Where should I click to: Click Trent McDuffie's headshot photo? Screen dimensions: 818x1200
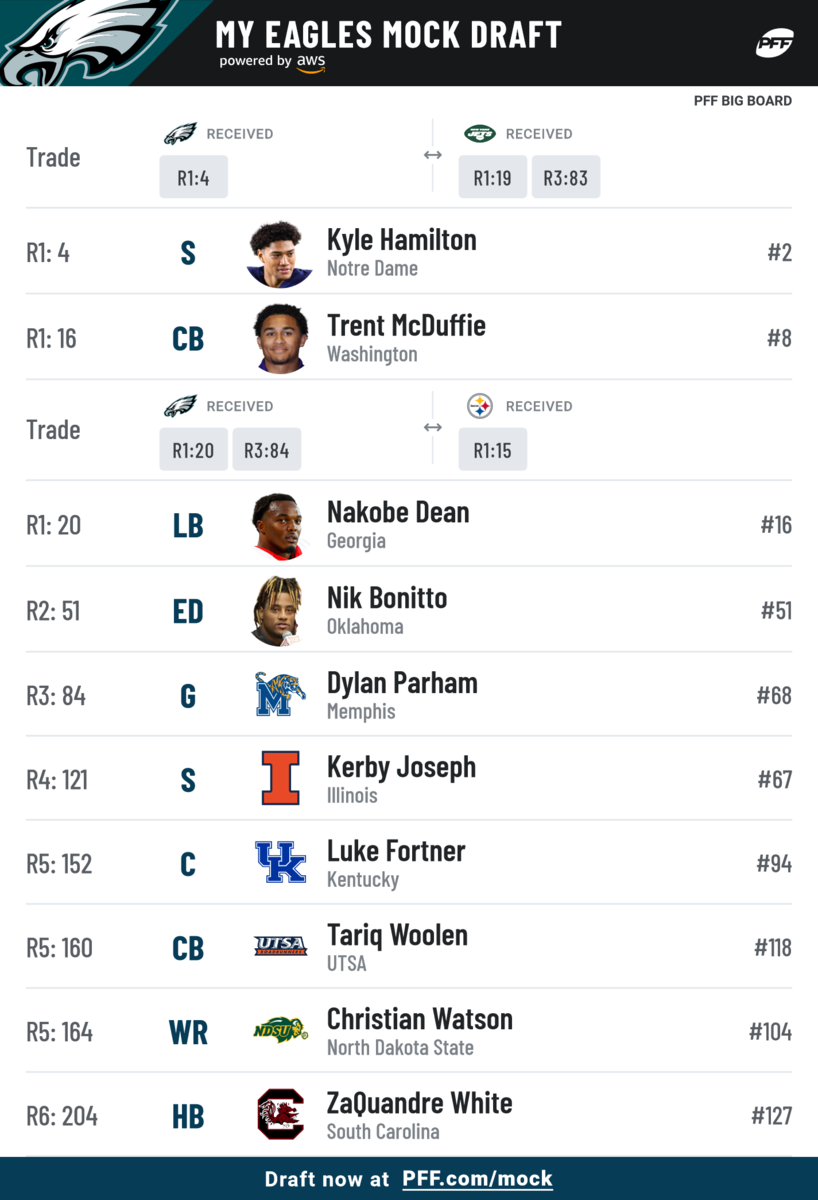click(280, 338)
